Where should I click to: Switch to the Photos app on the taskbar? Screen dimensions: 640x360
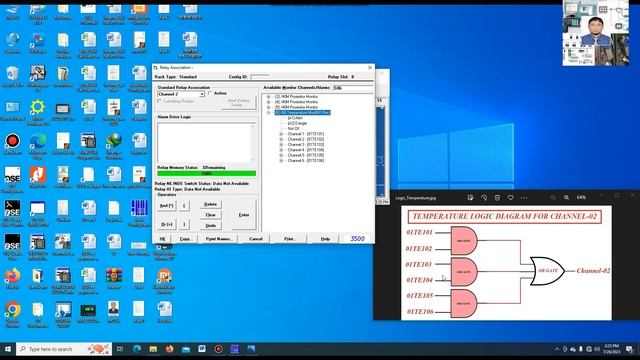pos(251,349)
